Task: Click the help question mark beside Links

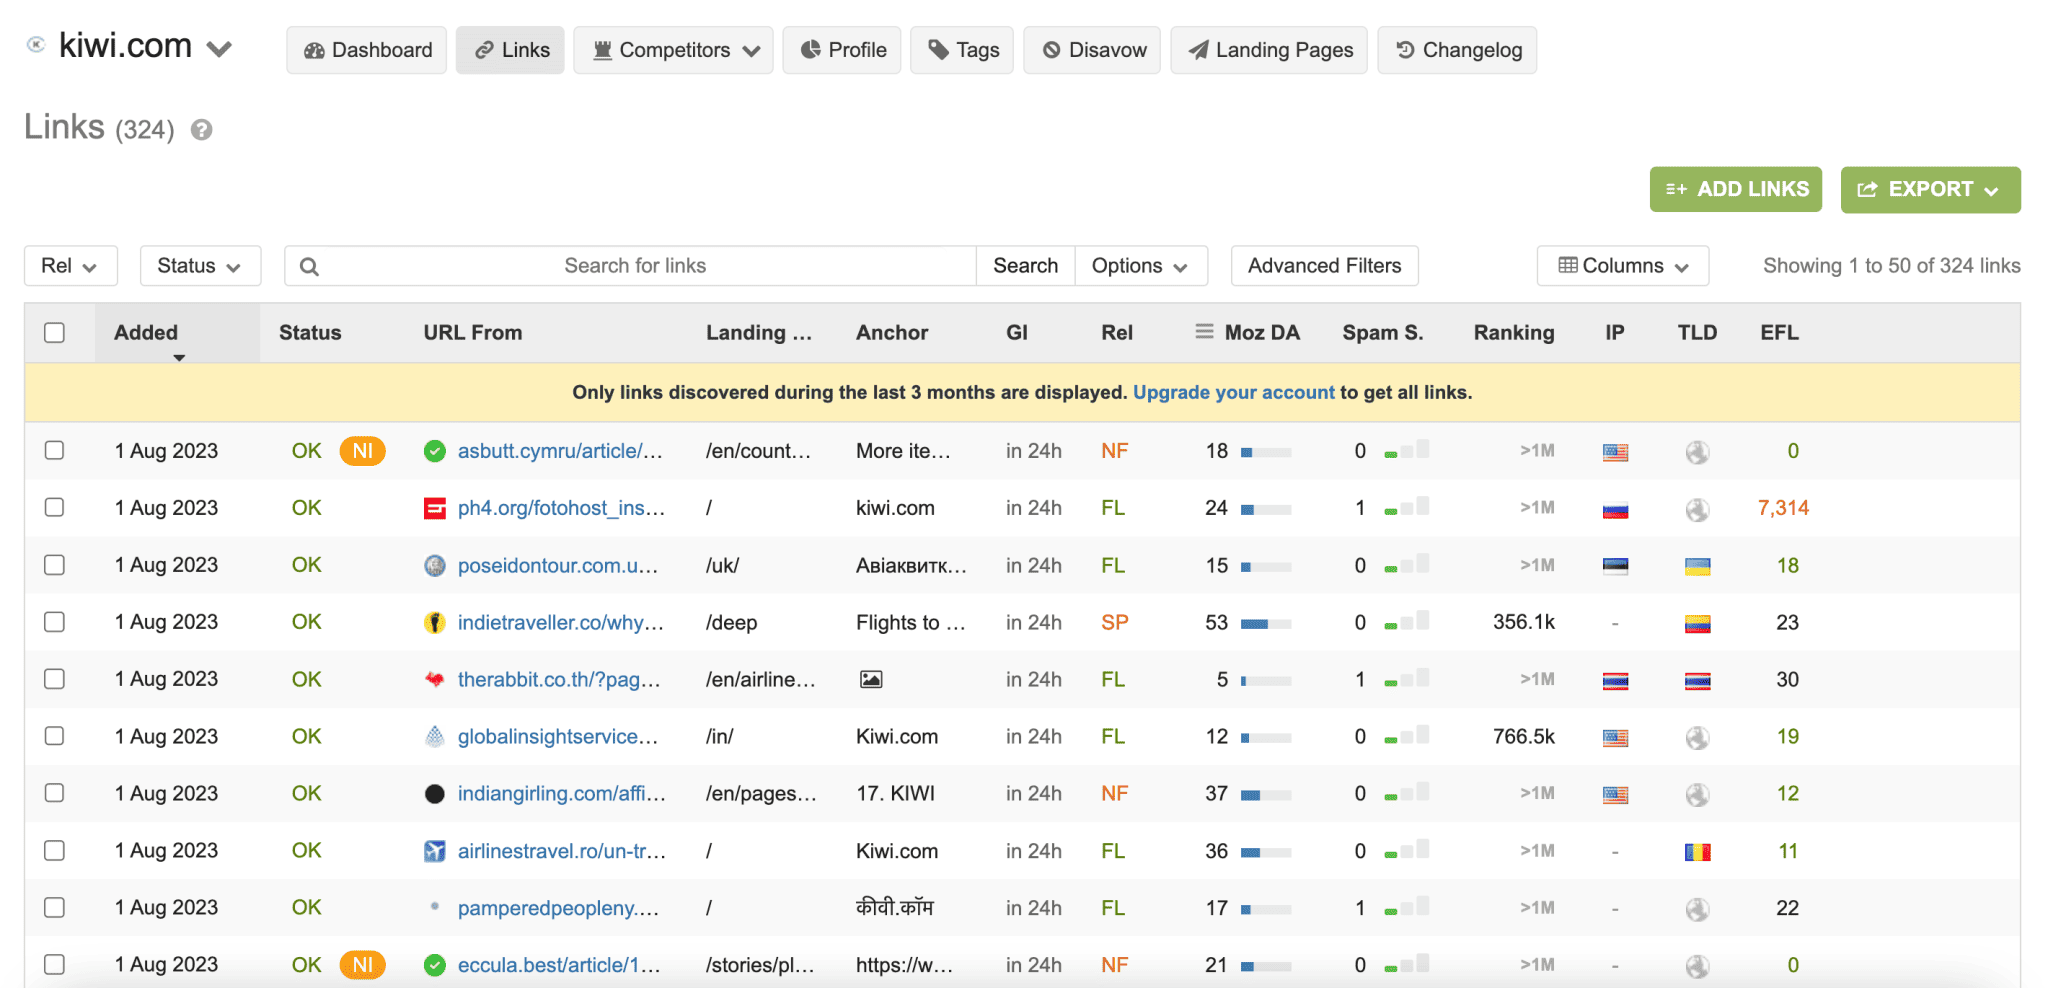Action: click(201, 128)
